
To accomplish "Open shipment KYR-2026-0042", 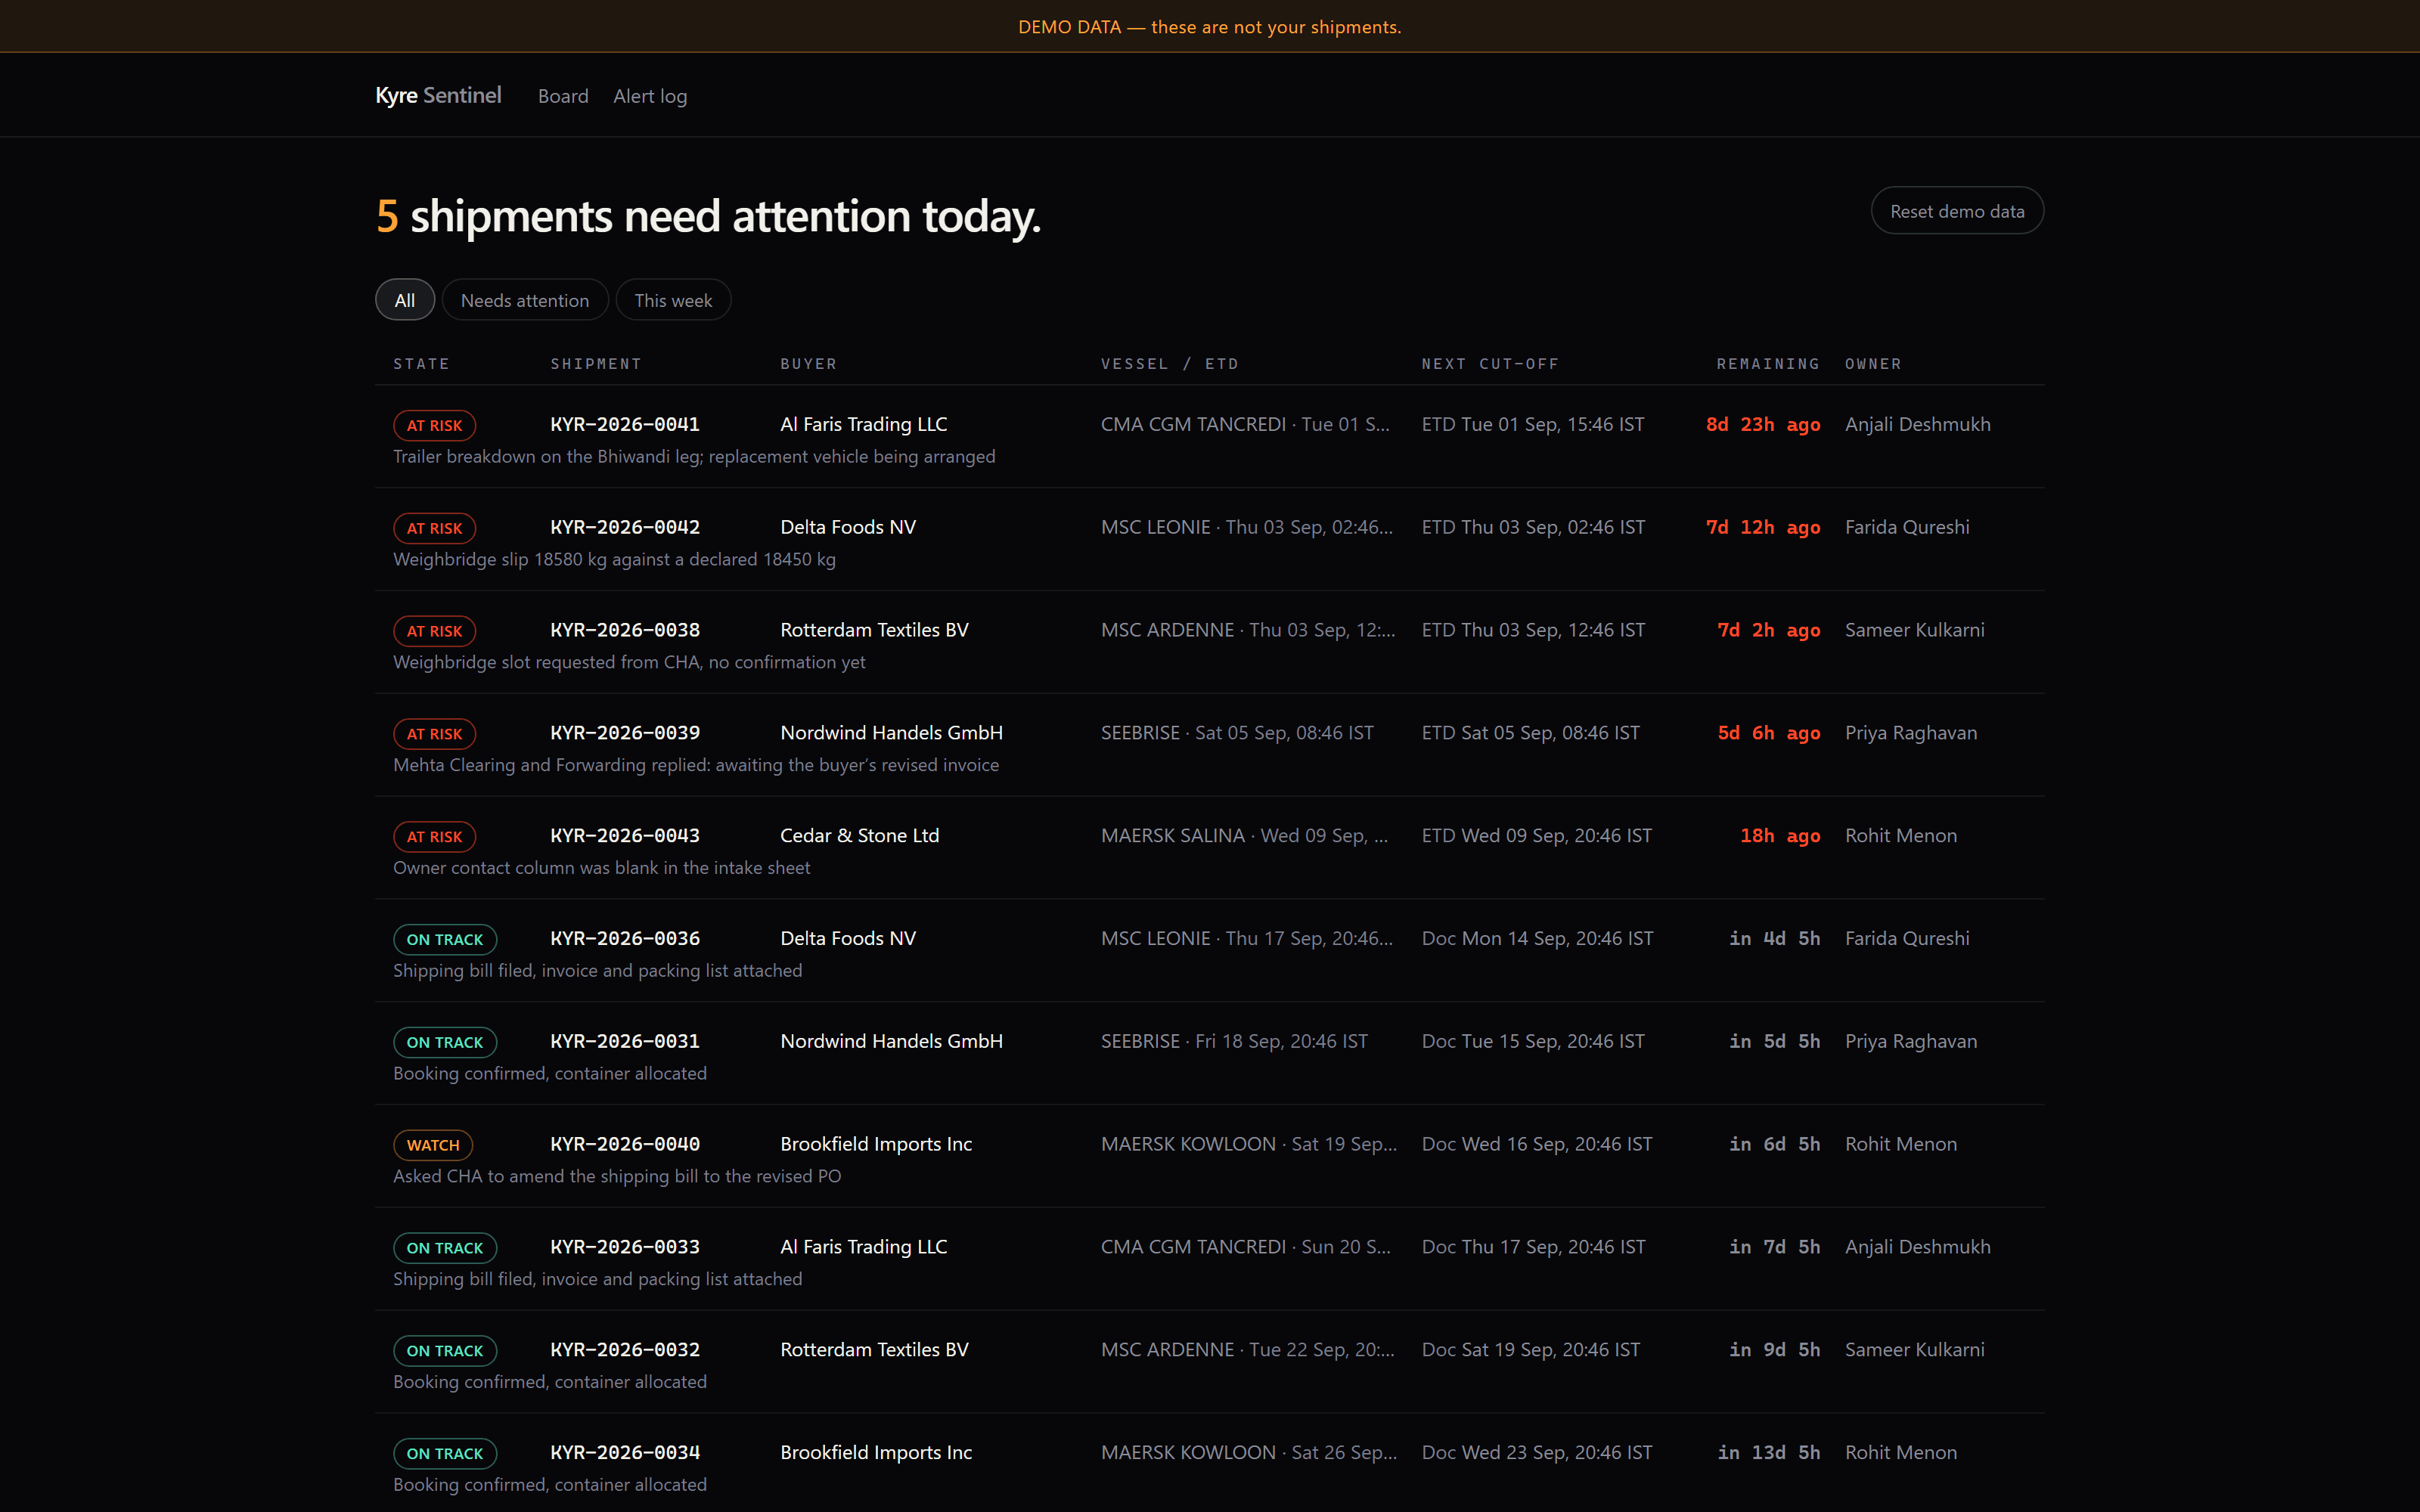I will coord(625,527).
